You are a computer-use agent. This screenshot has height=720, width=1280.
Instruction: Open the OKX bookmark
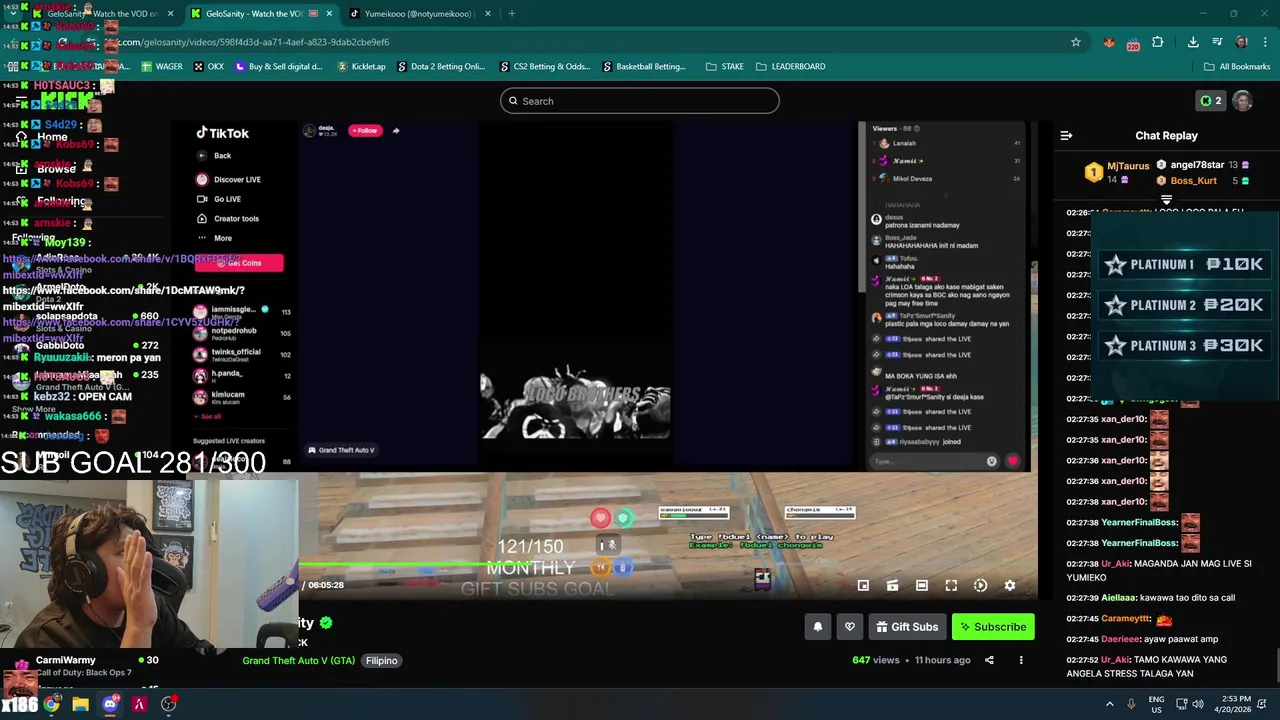pyautogui.click(x=209, y=67)
